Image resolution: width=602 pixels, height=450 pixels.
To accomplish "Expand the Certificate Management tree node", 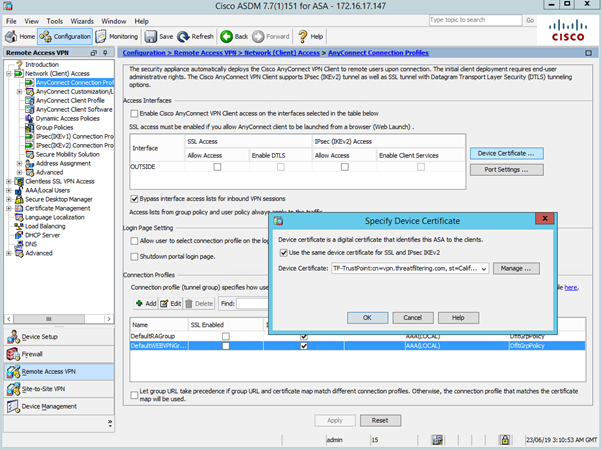I will pyautogui.click(x=6, y=208).
